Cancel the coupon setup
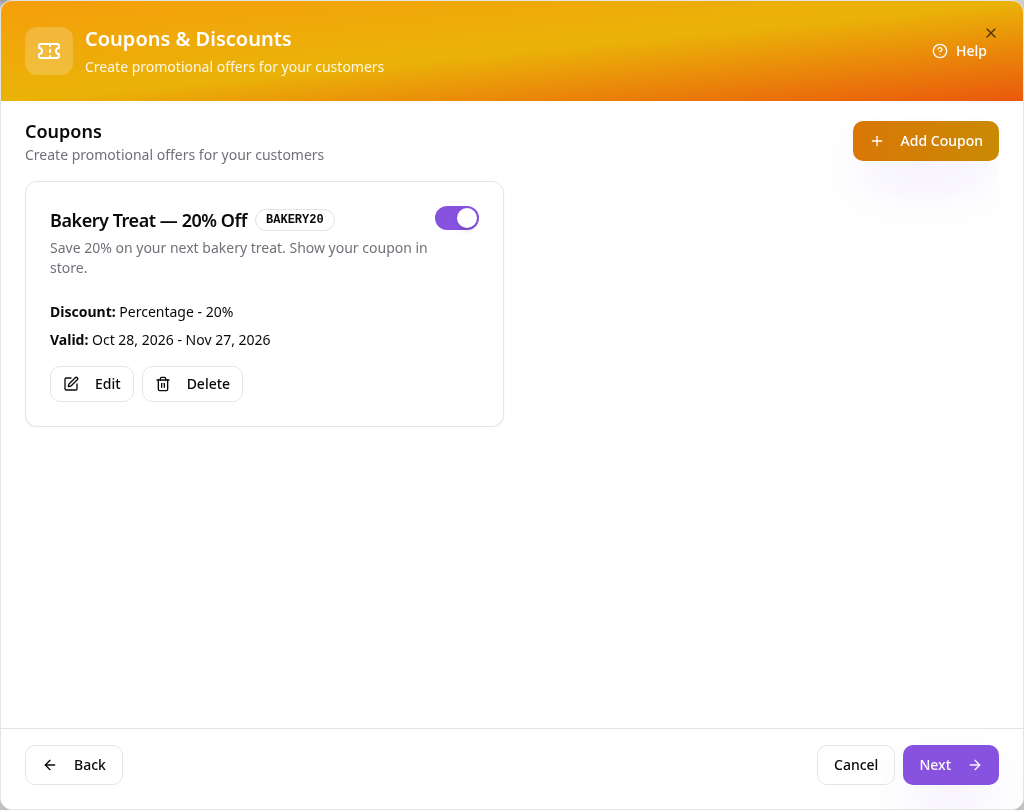 pyautogui.click(x=856, y=765)
